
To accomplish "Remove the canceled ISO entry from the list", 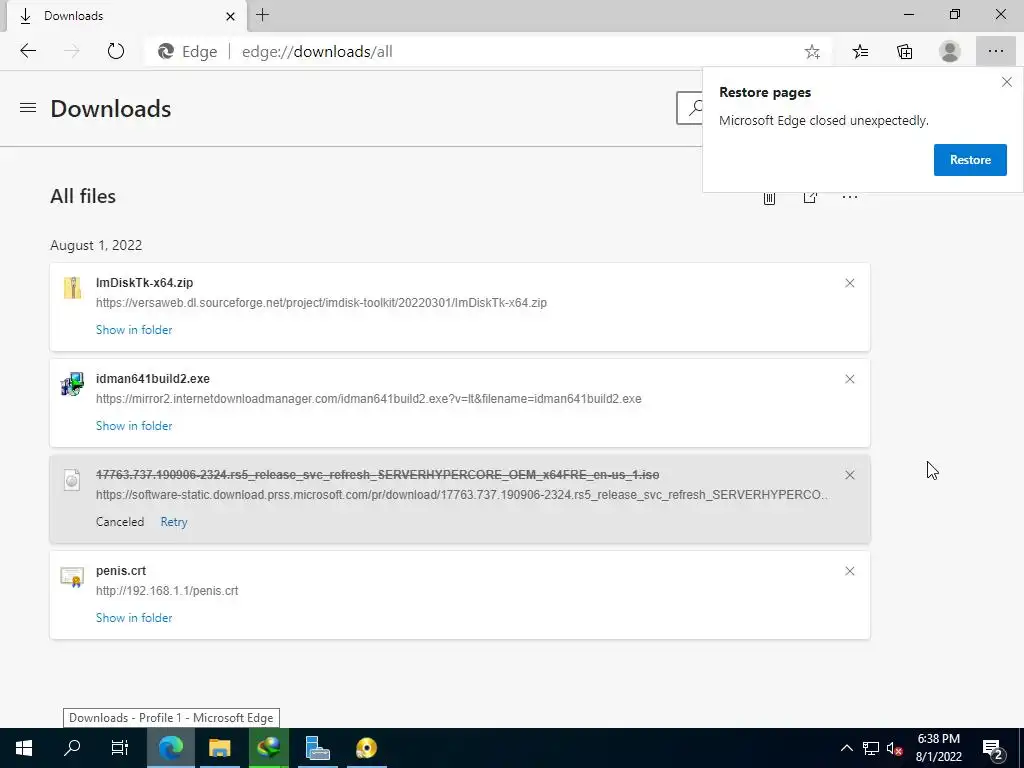I will pos(850,475).
